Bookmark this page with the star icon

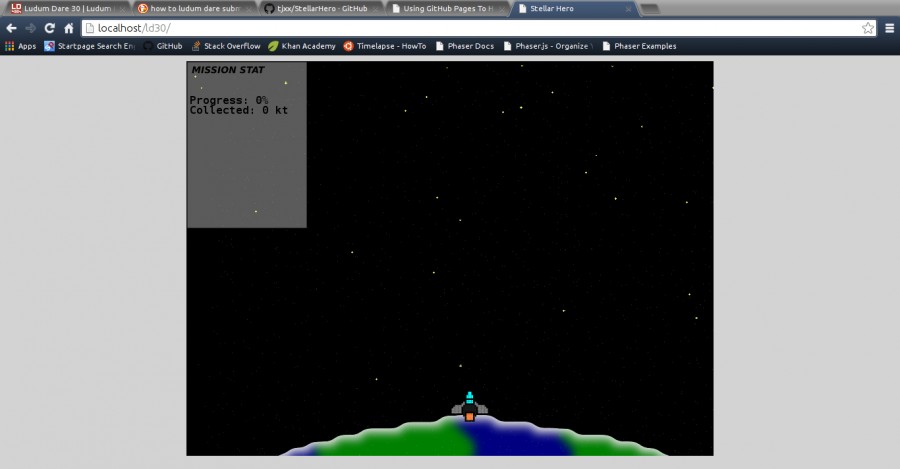(868, 28)
